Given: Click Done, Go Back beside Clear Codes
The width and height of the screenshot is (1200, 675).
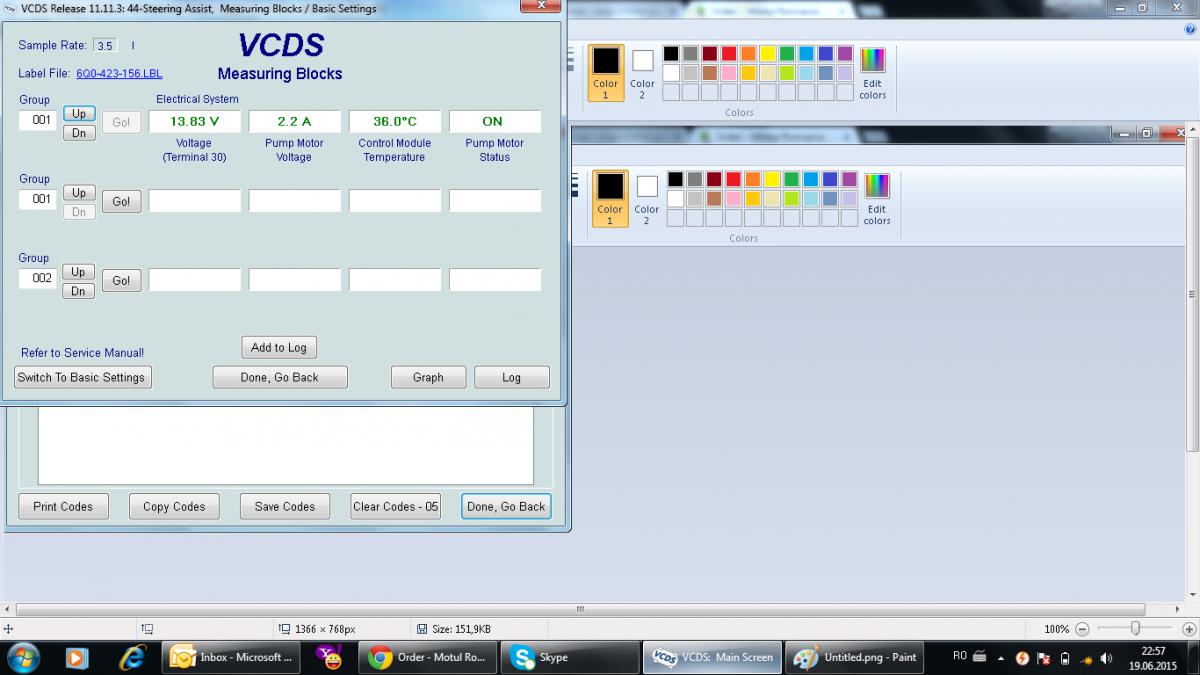Looking at the screenshot, I should tap(506, 506).
